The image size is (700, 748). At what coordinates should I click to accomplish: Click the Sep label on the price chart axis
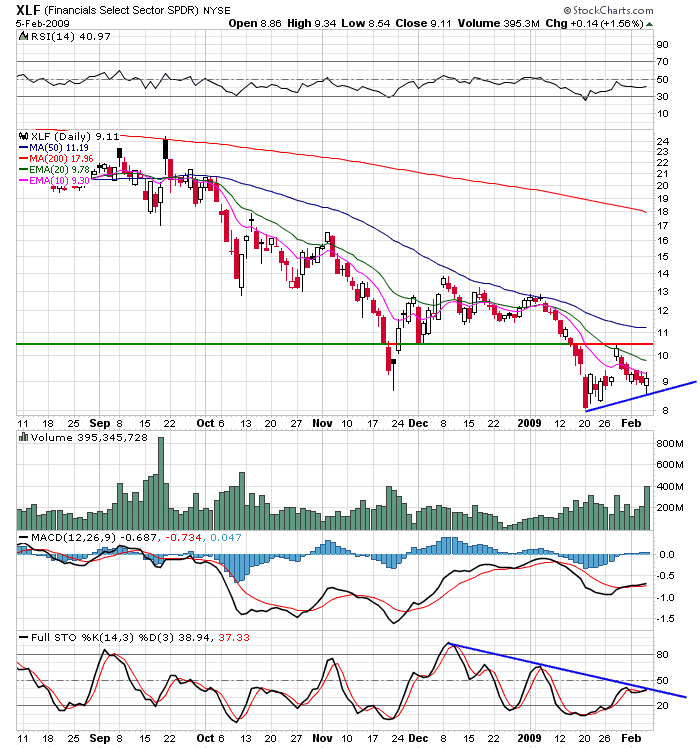pyautogui.click(x=100, y=423)
